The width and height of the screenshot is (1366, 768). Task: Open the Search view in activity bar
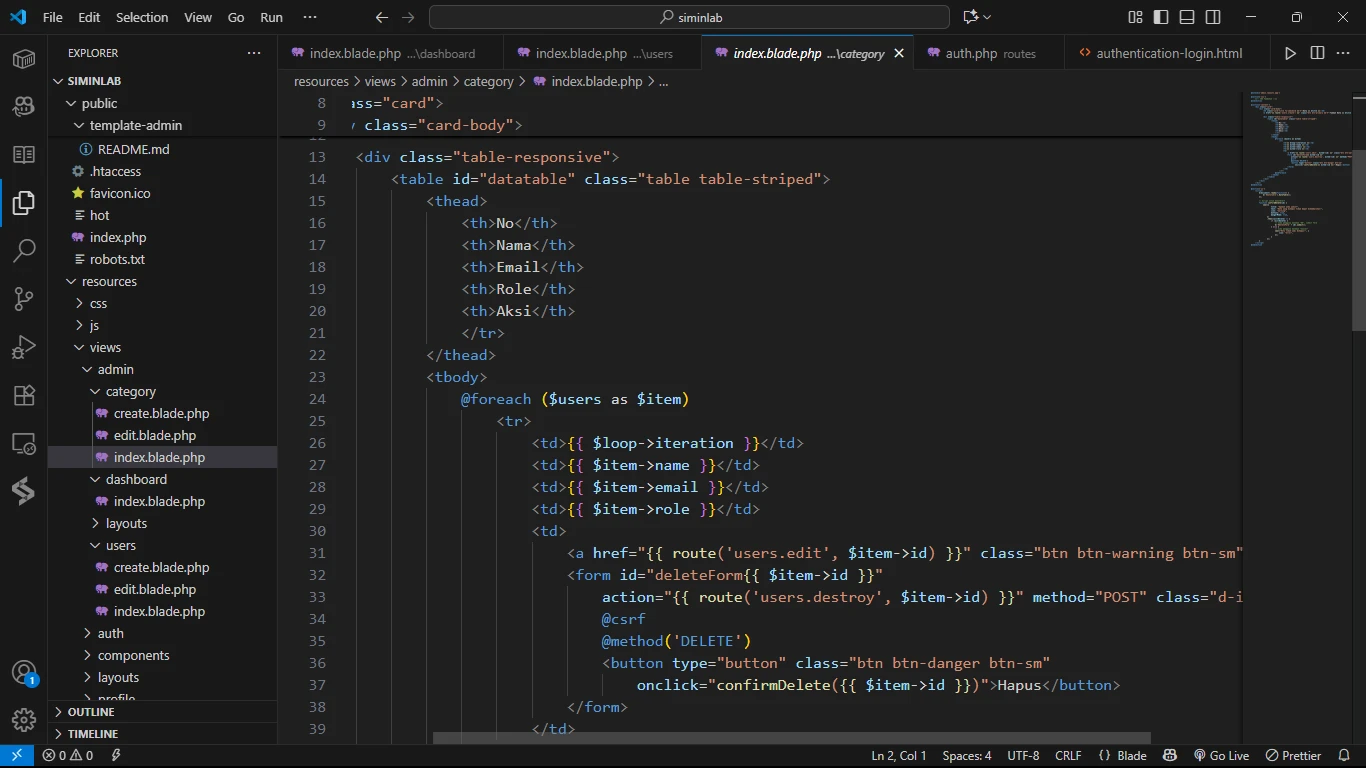coord(24,250)
